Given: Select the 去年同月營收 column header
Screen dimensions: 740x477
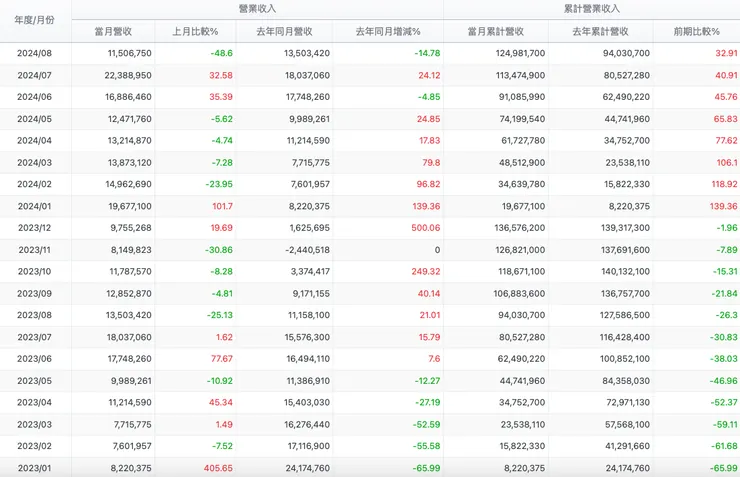Looking at the screenshot, I should pyautogui.click(x=284, y=32).
